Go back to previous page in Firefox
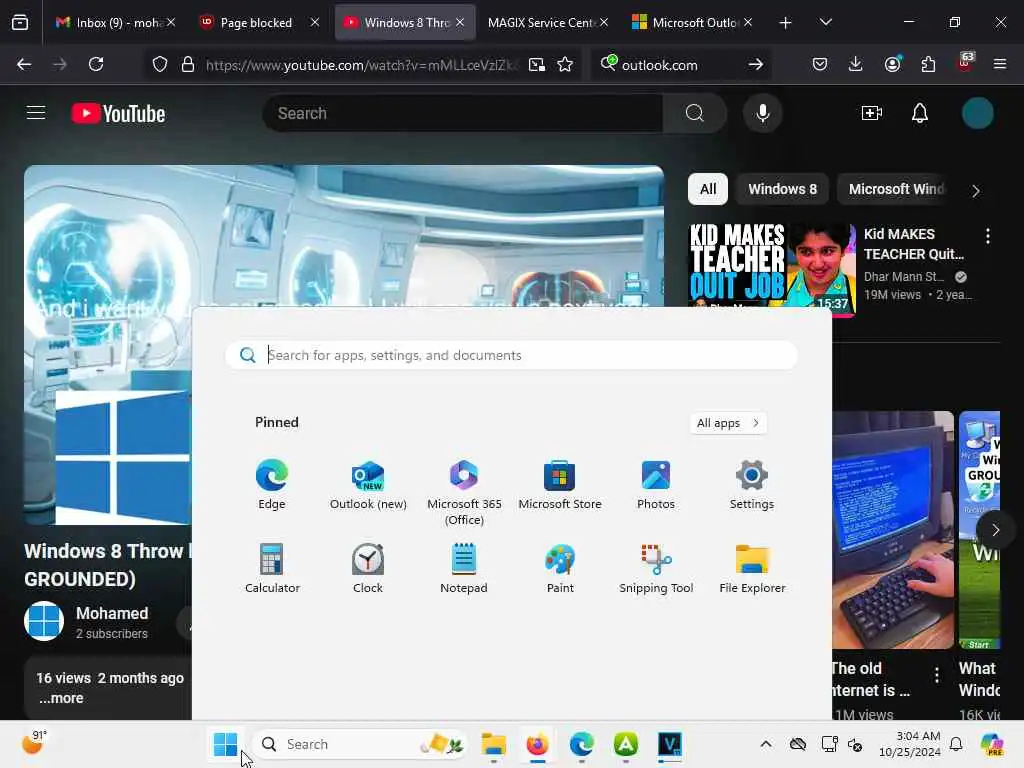The height and width of the screenshot is (768, 1024). click(x=24, y=64)
